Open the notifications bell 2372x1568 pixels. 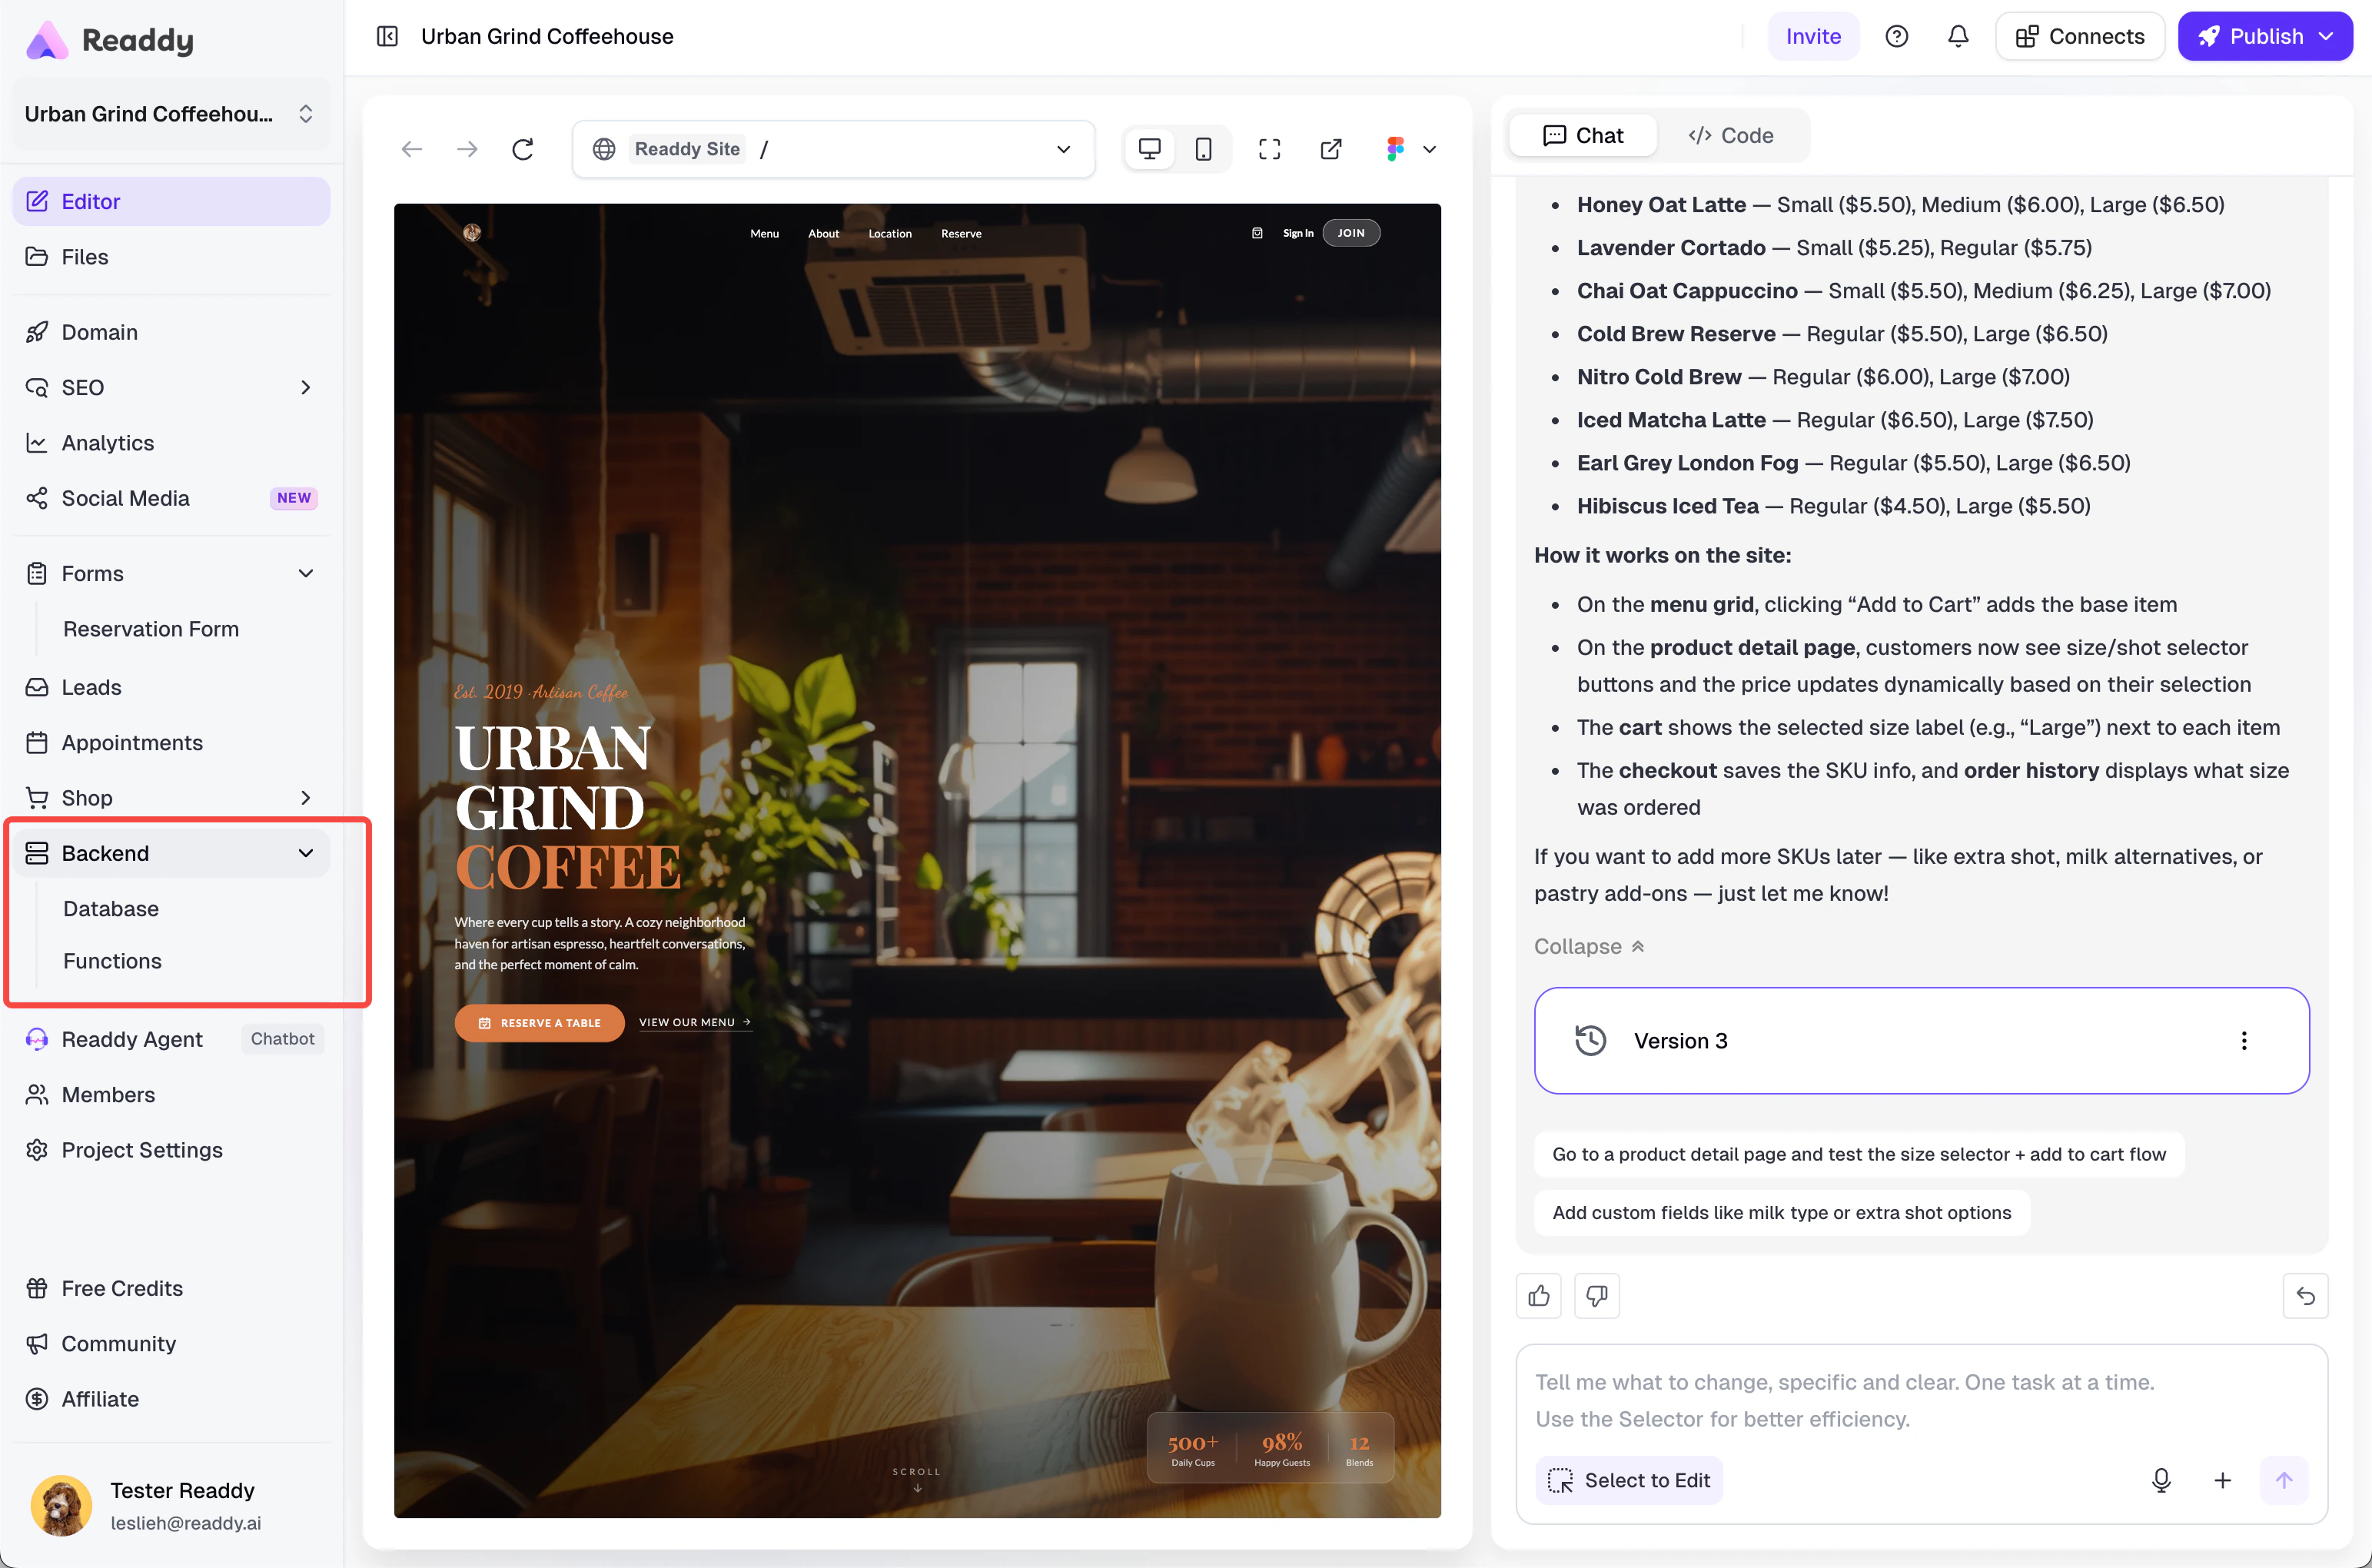tap(1958, 36)
